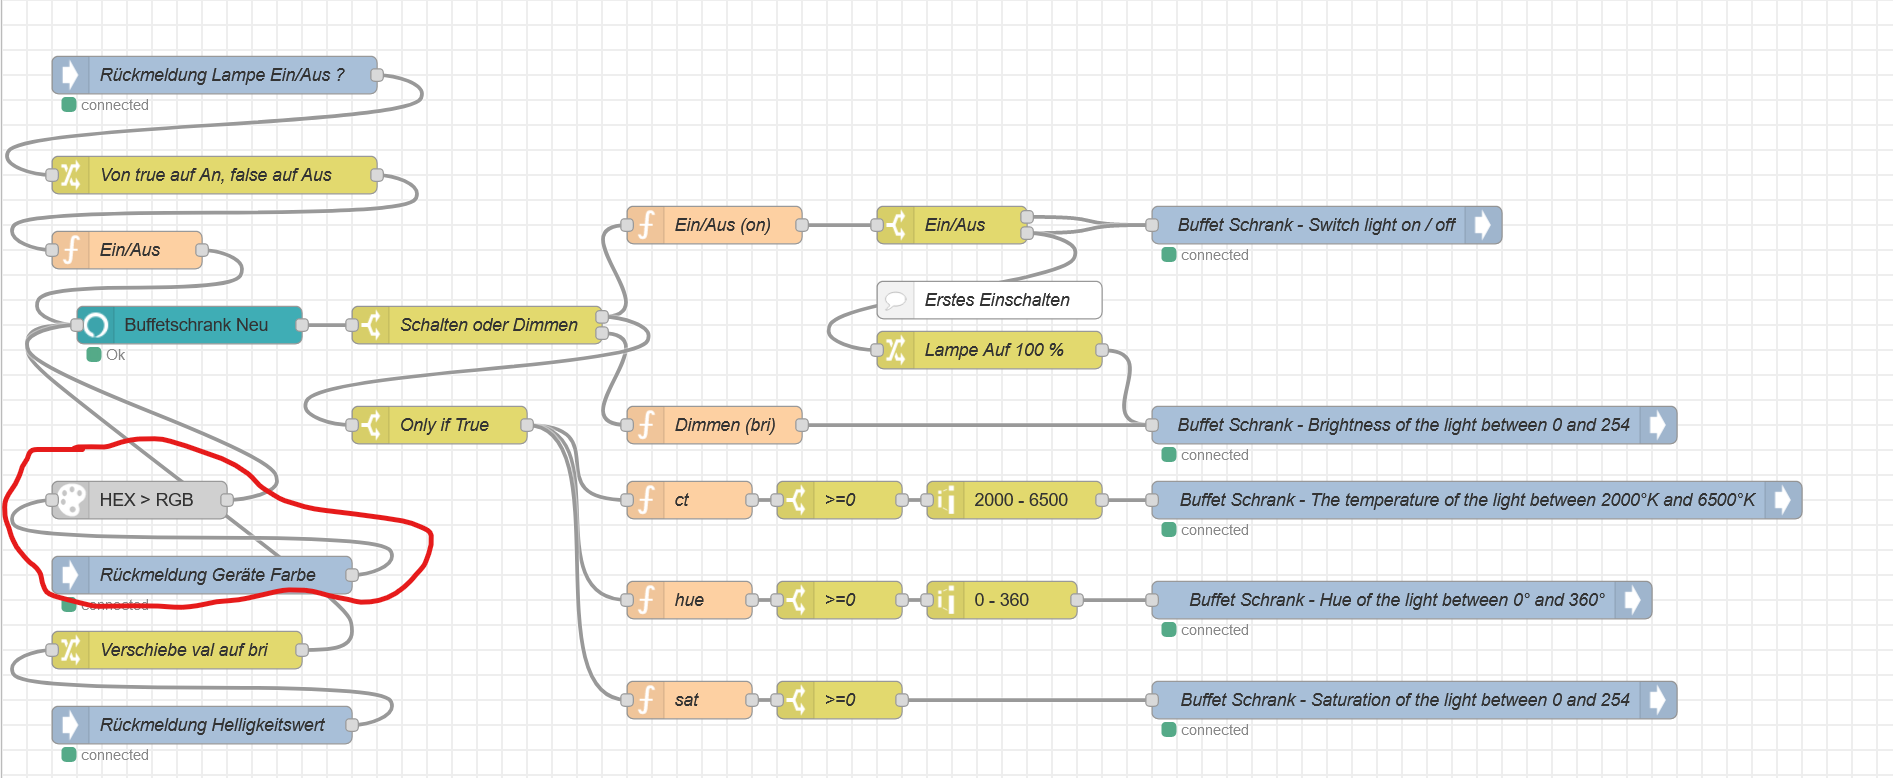Screen dimensions: 1893x778
Task: Click the input port of the Saturation node
Action: [1152, 700]
